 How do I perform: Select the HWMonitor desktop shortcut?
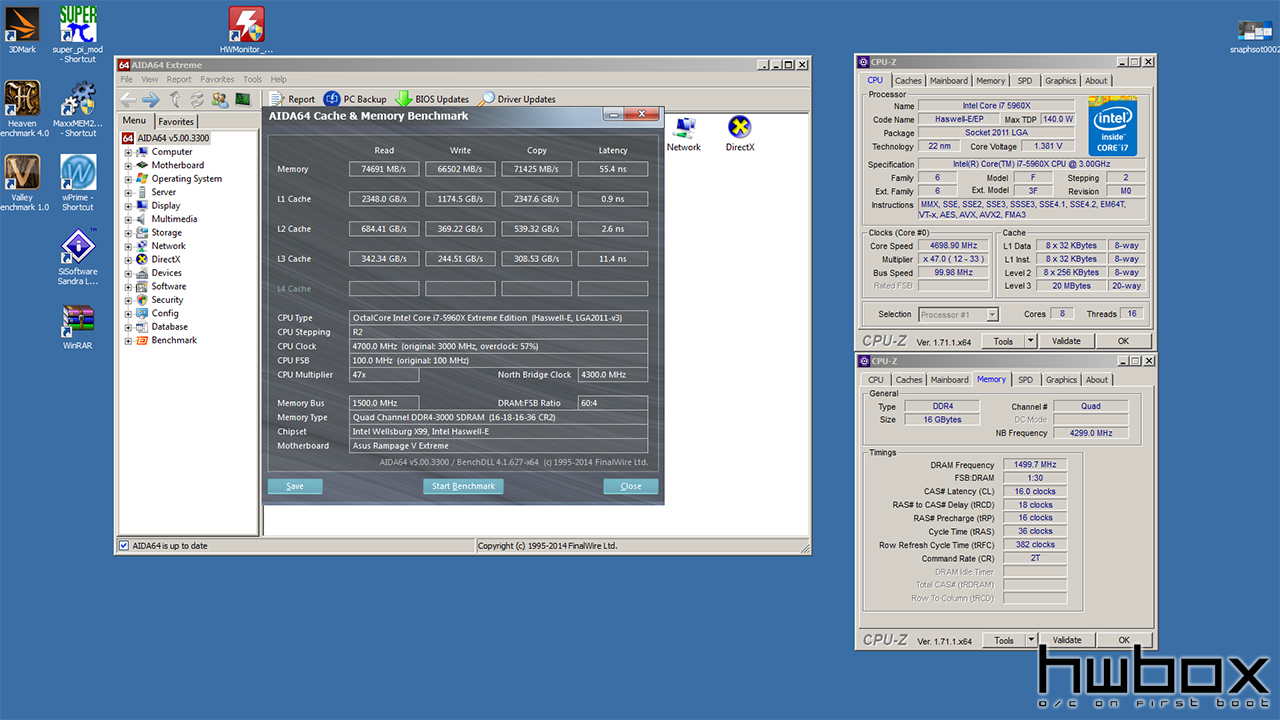(x=246, y=29)
